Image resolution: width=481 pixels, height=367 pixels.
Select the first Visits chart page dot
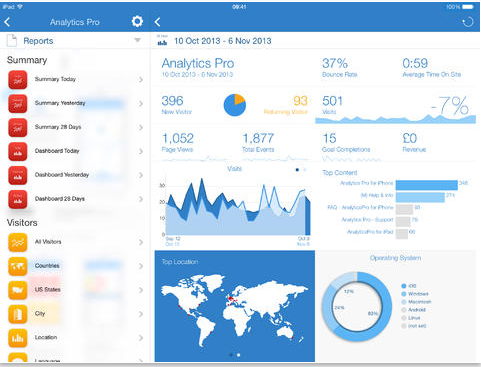297,170
